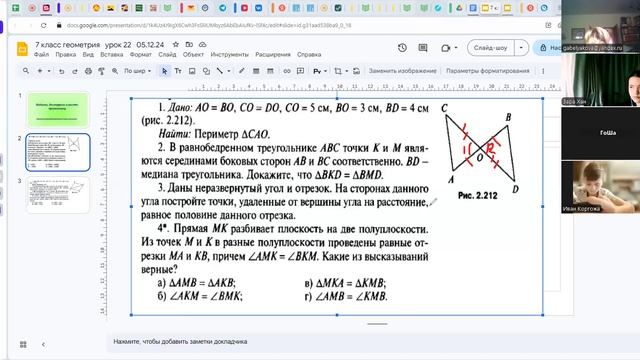Click the reset image icon
640x360 pixels.
point(356,71)
